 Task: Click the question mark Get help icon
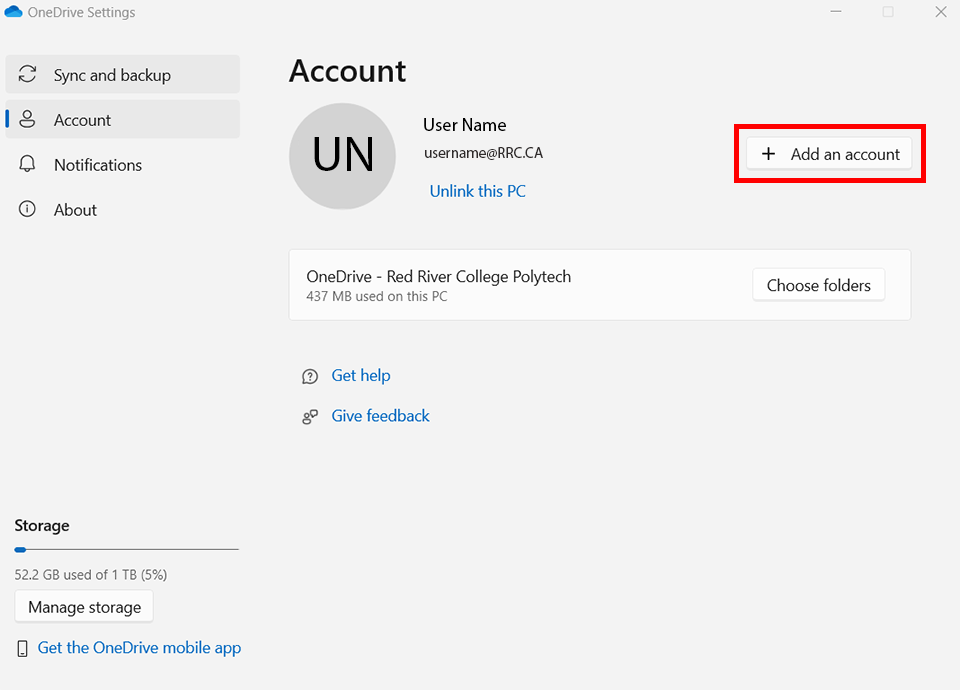coord(310,376)
